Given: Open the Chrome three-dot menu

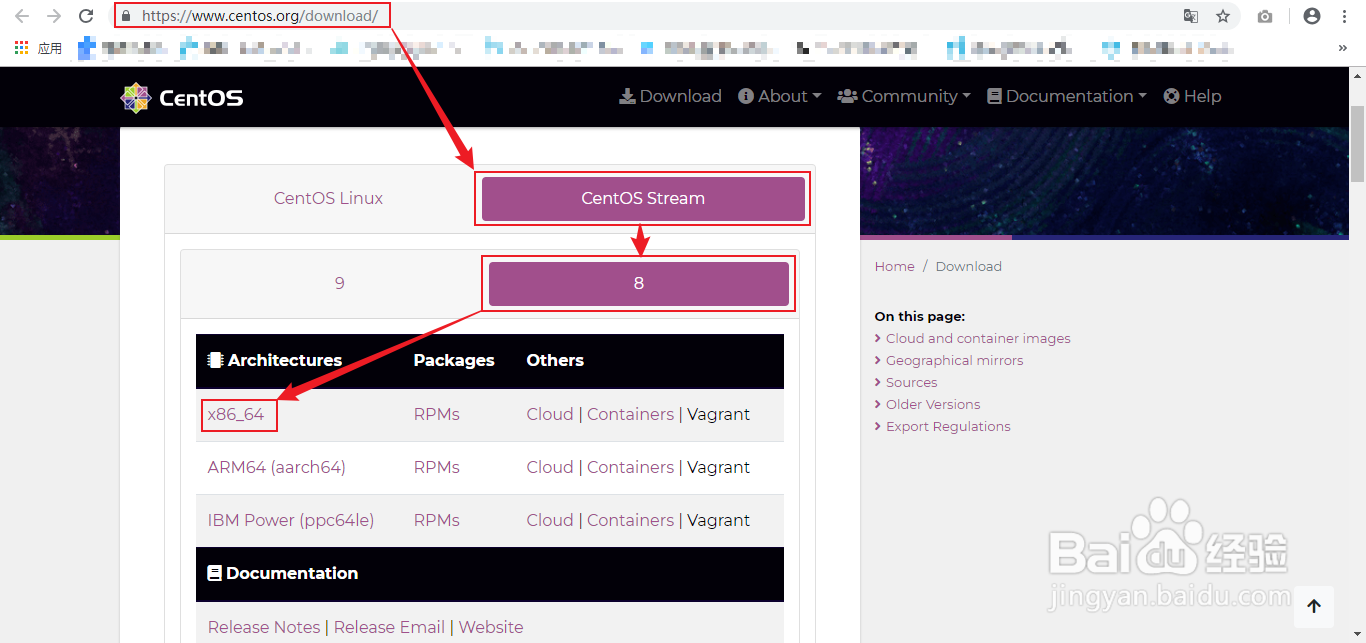Looking at the screenshot, I should (x=1344, y=16).
